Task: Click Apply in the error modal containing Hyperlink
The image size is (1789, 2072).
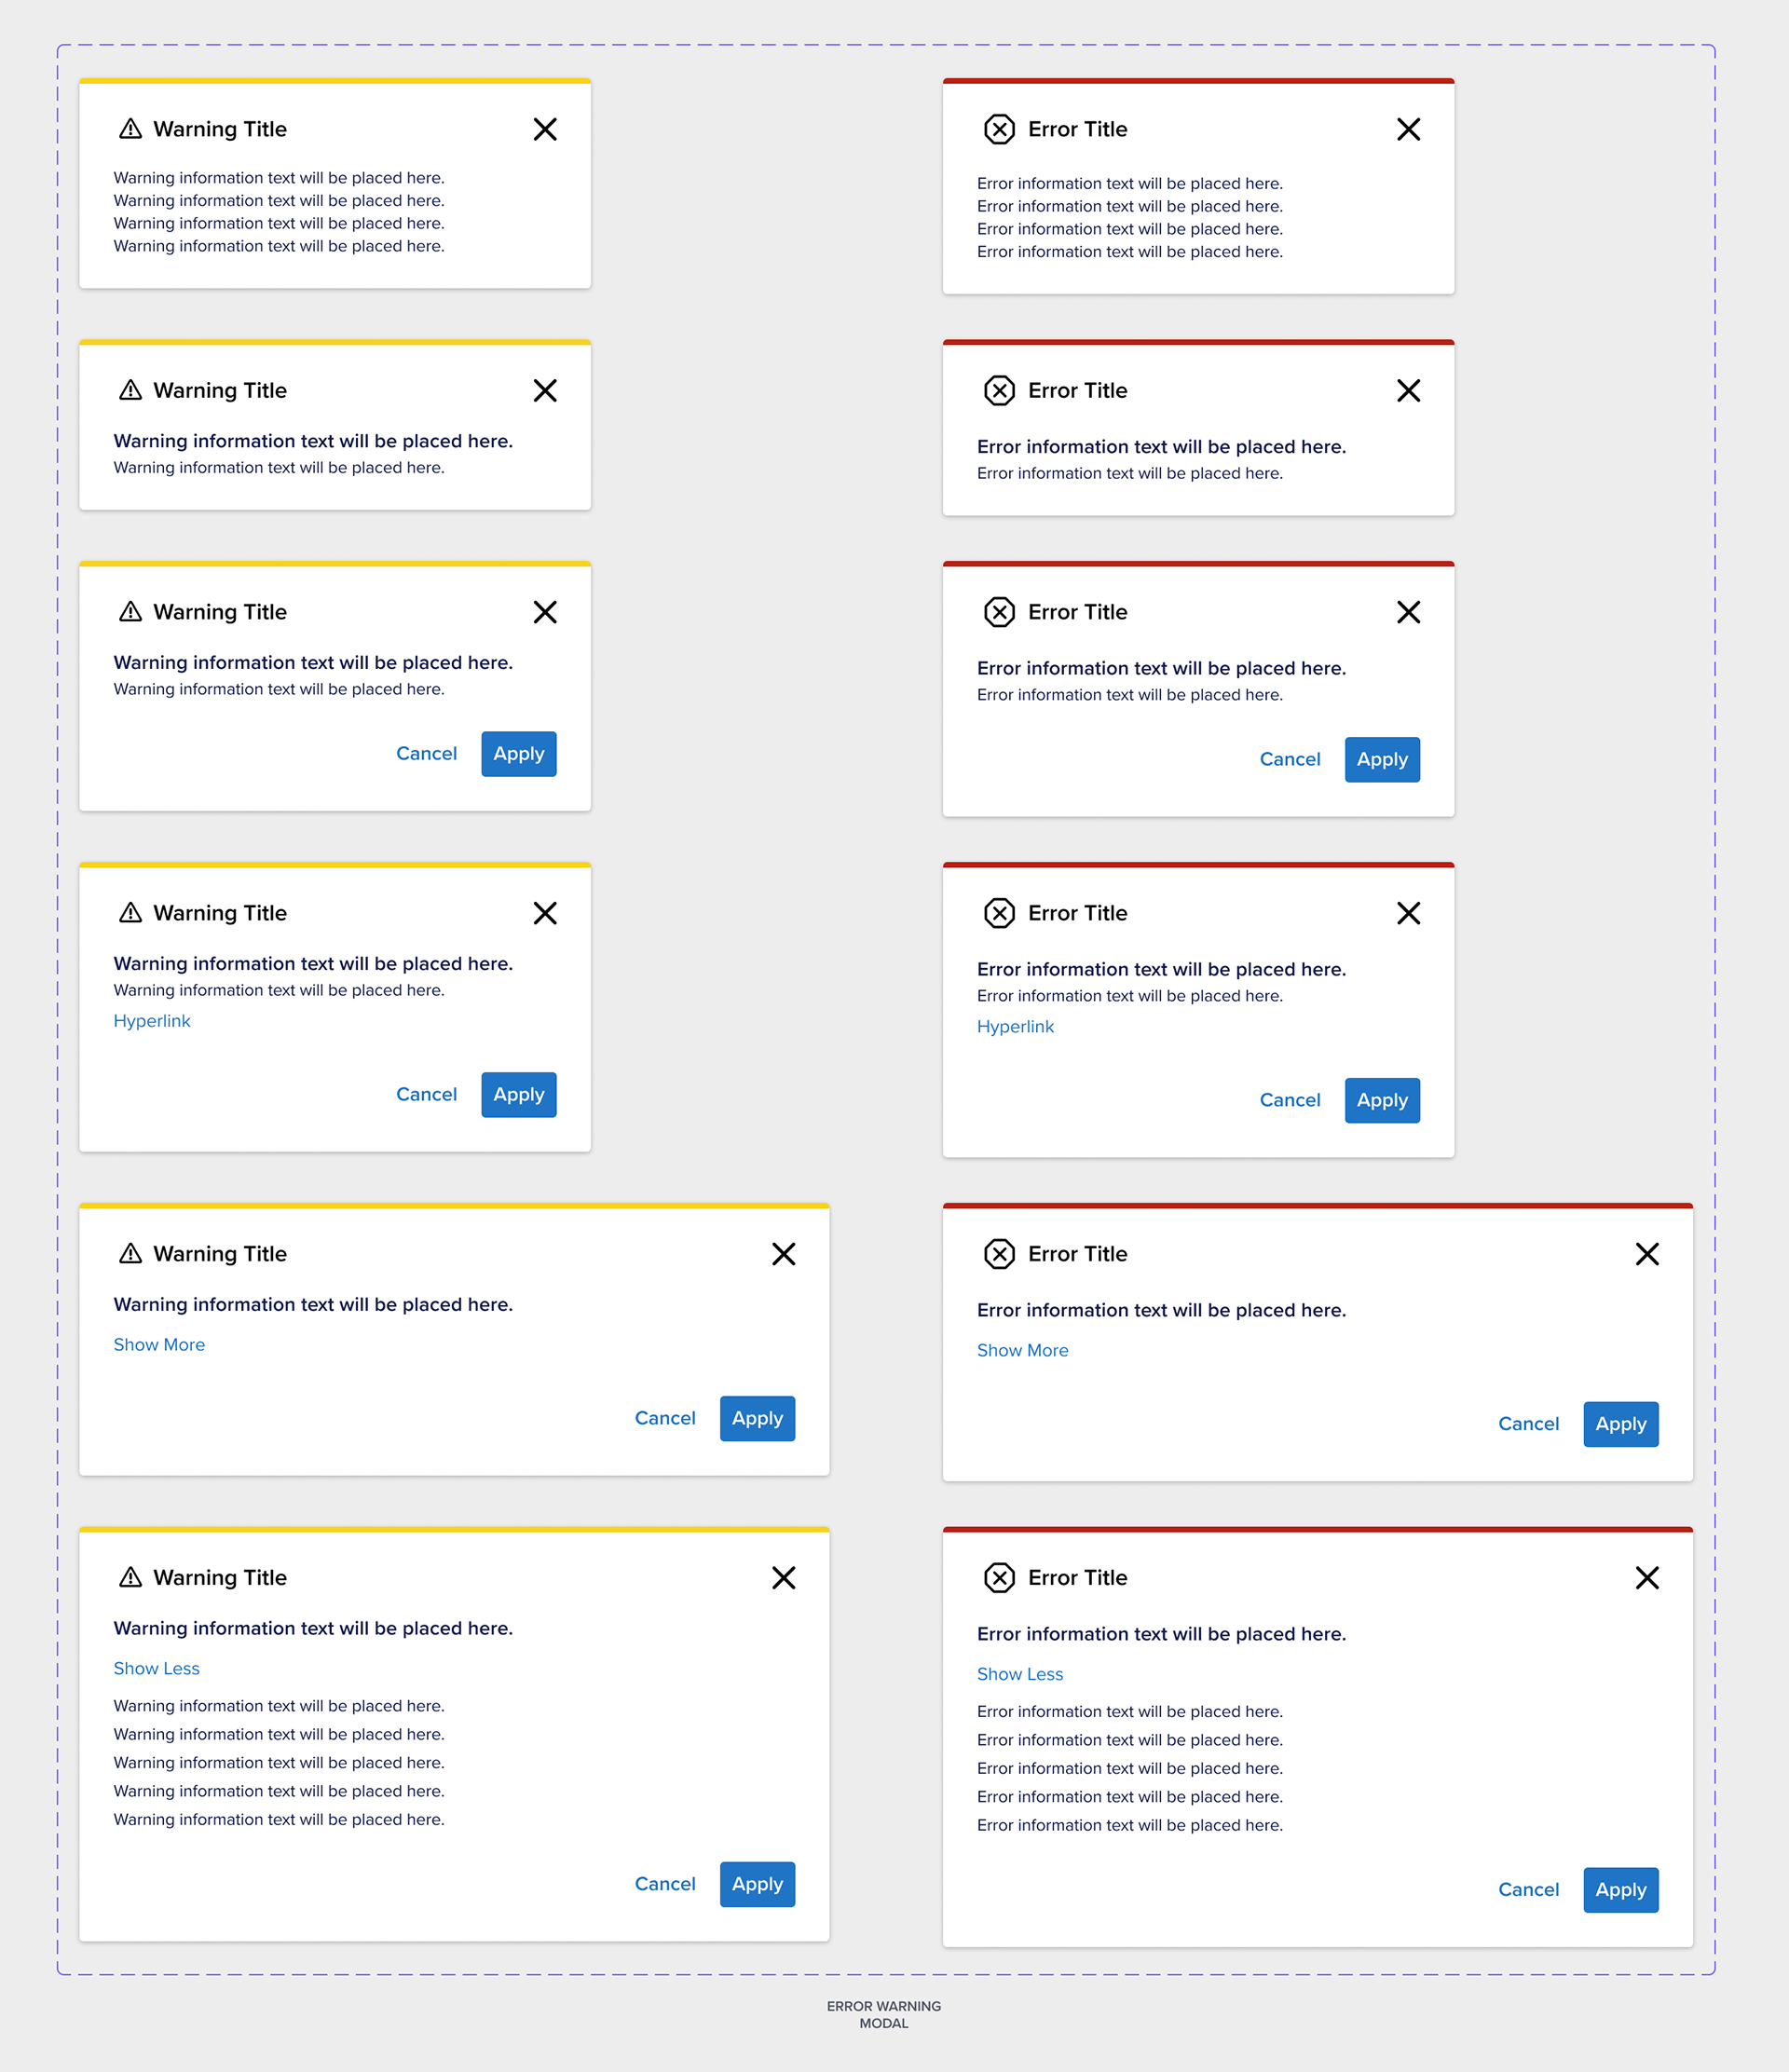Action: point(1382,1101)
